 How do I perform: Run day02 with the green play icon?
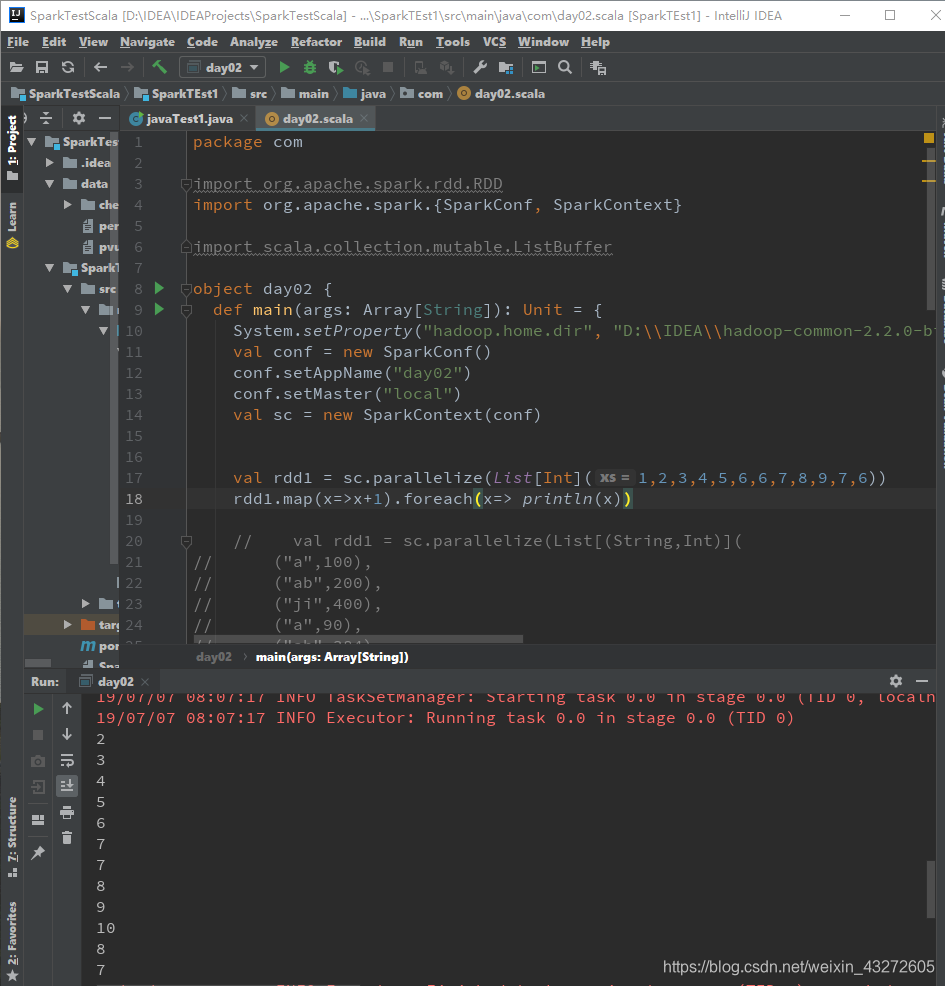point(284,67)
